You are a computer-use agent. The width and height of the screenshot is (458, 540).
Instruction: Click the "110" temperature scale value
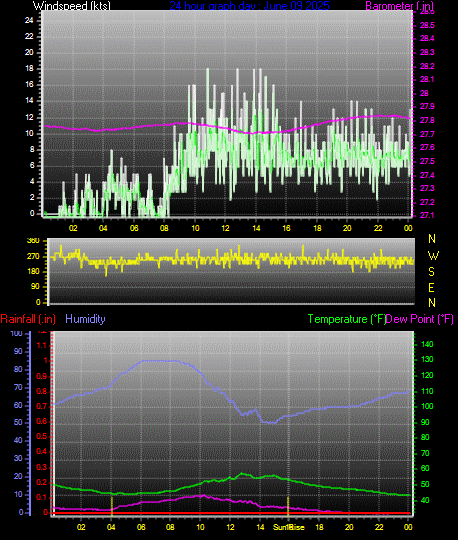(427, 391)
